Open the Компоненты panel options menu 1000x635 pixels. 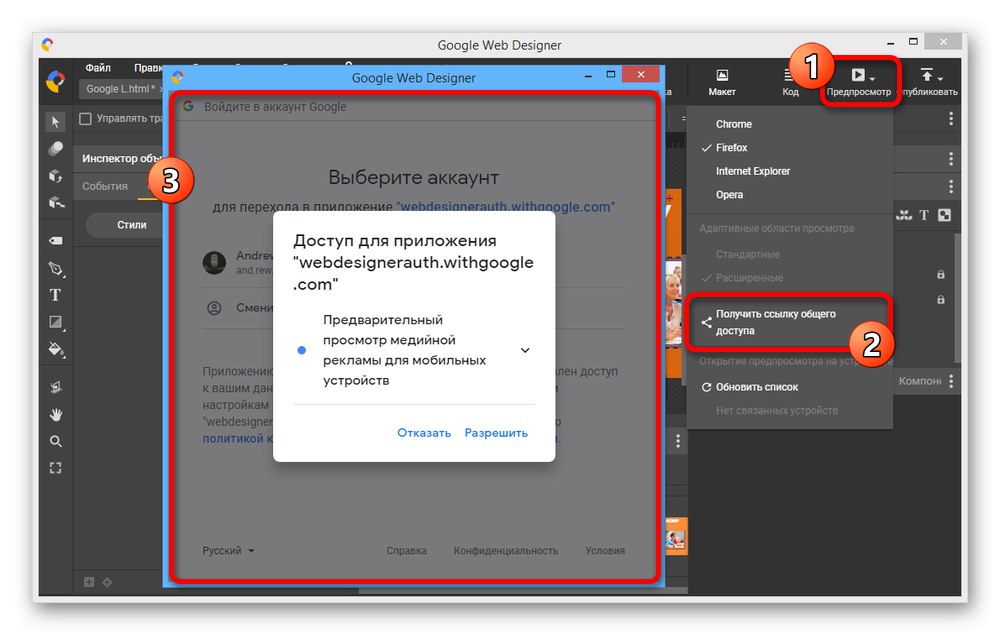point(951,381)
